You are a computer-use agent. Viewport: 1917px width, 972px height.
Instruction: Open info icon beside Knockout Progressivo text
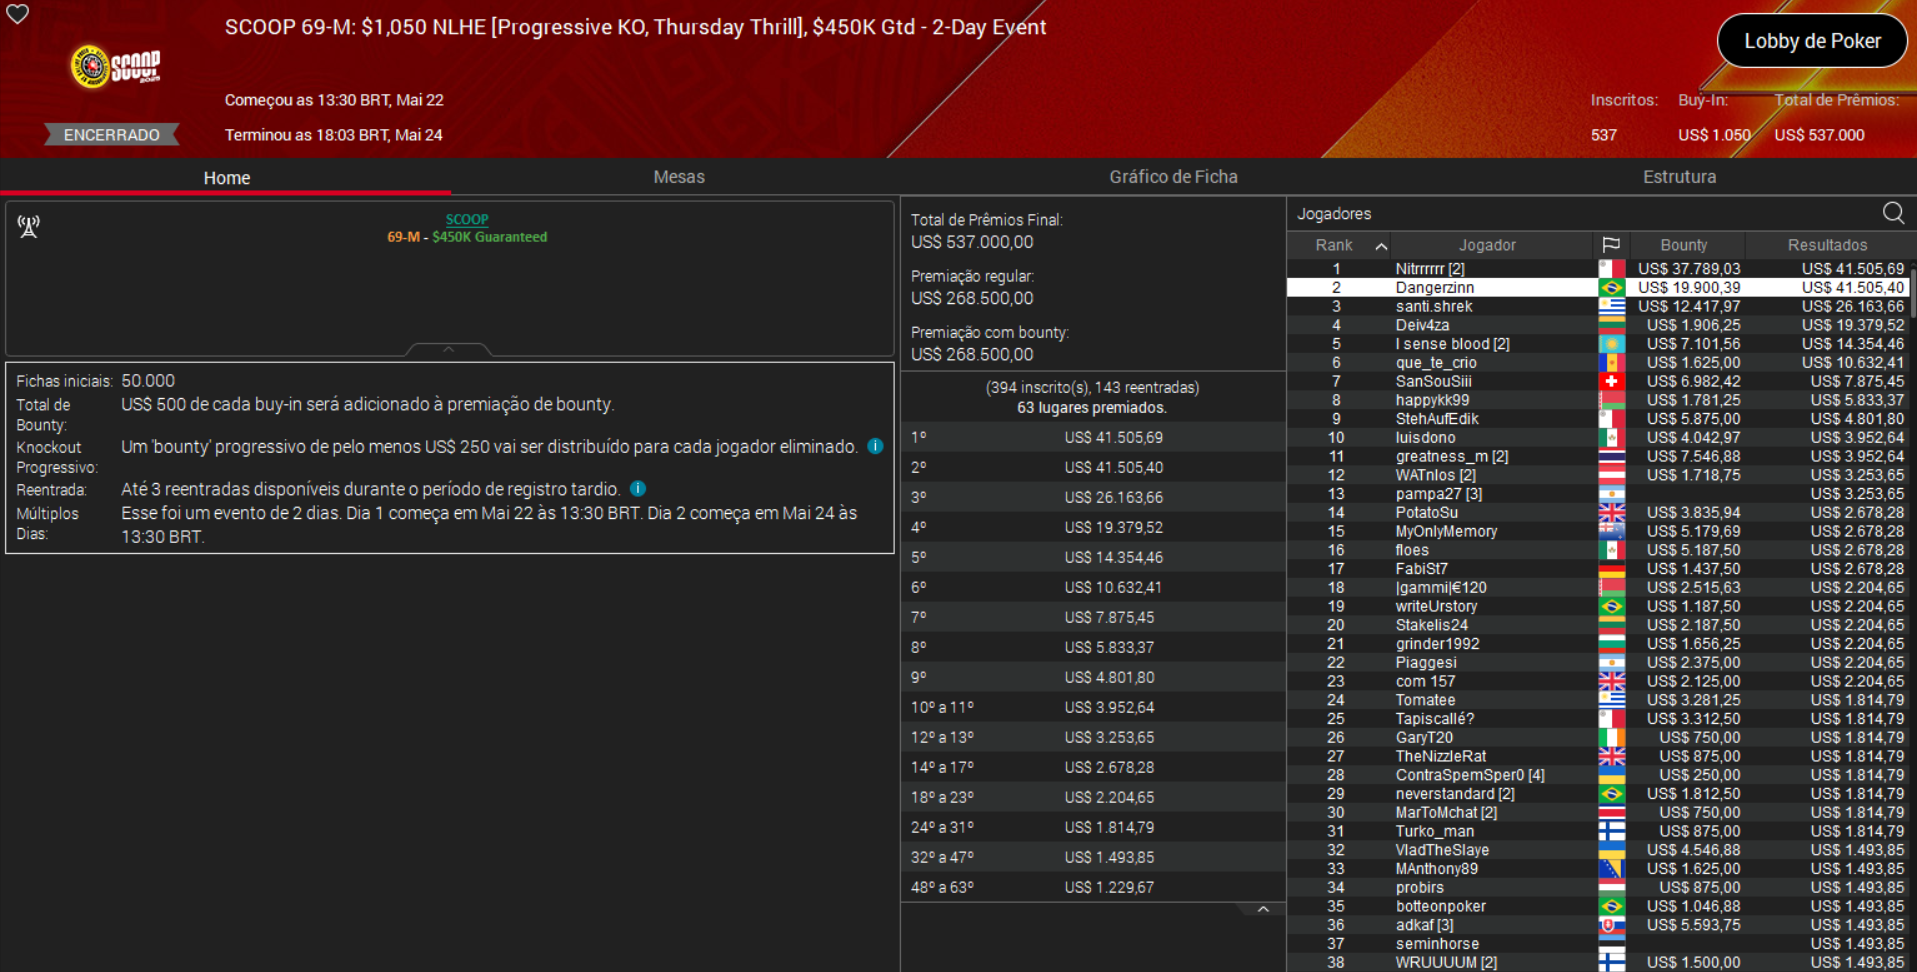(875, 446)
